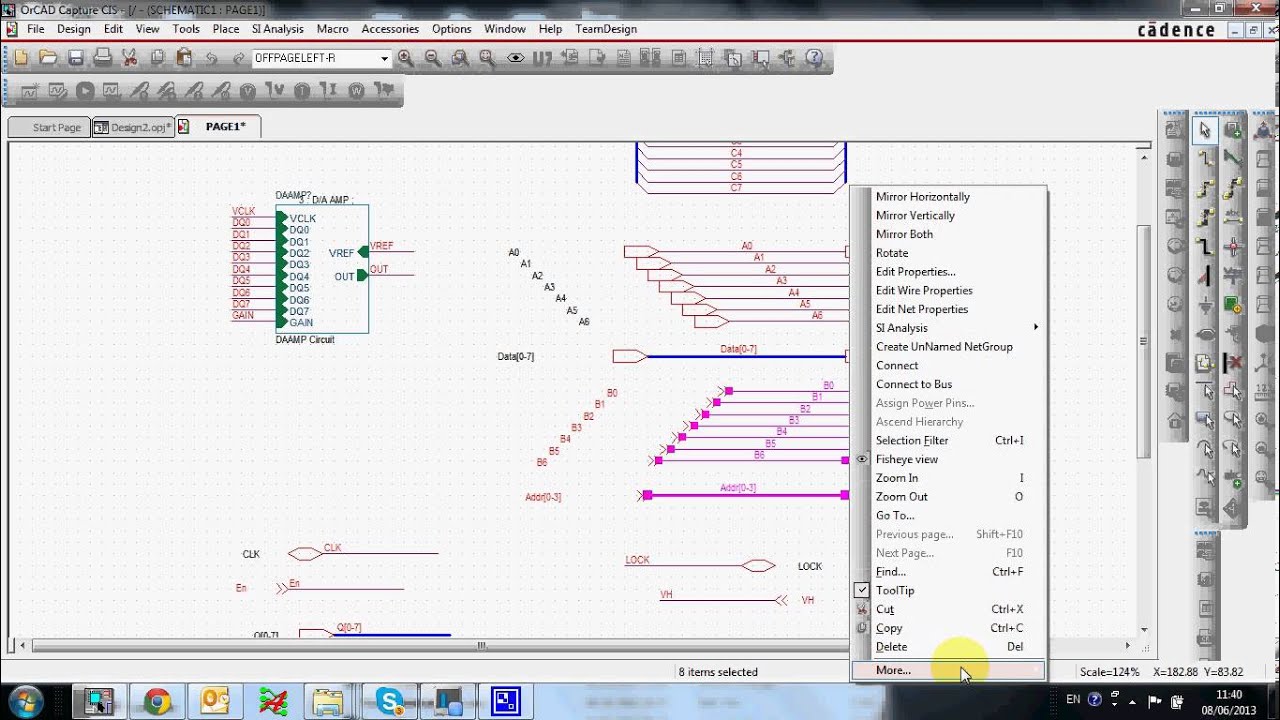Click the Annotate U? toolbar icon
Viewport: 1280px width, 720px height.
click(542, 58)
